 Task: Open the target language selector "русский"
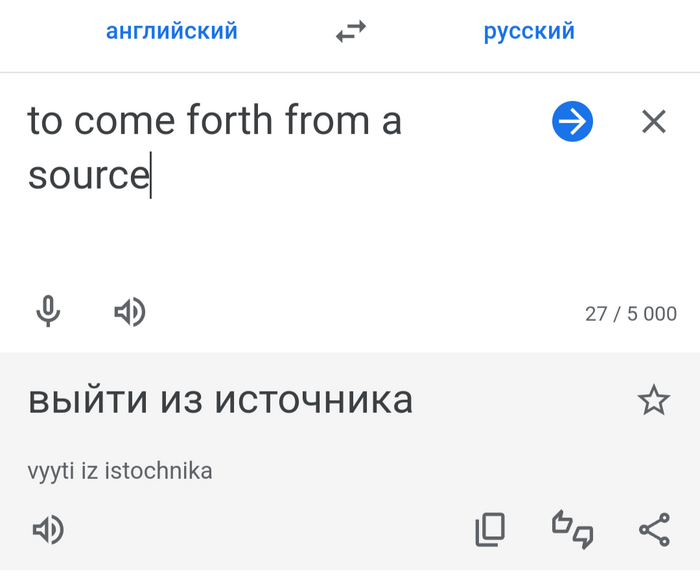(x=529, y=32)
